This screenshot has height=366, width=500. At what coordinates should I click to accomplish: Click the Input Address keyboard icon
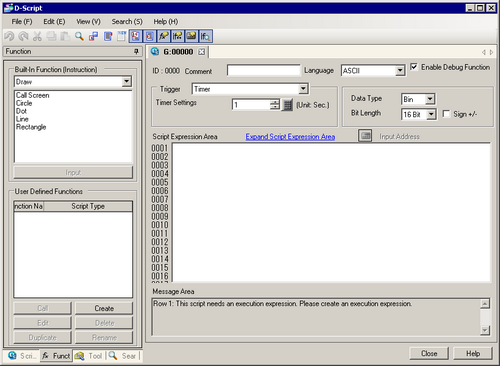coord(365,136)
